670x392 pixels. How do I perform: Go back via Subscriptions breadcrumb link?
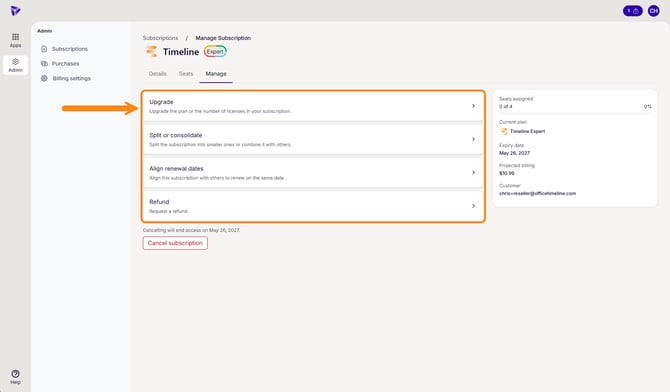click(160, 38)
